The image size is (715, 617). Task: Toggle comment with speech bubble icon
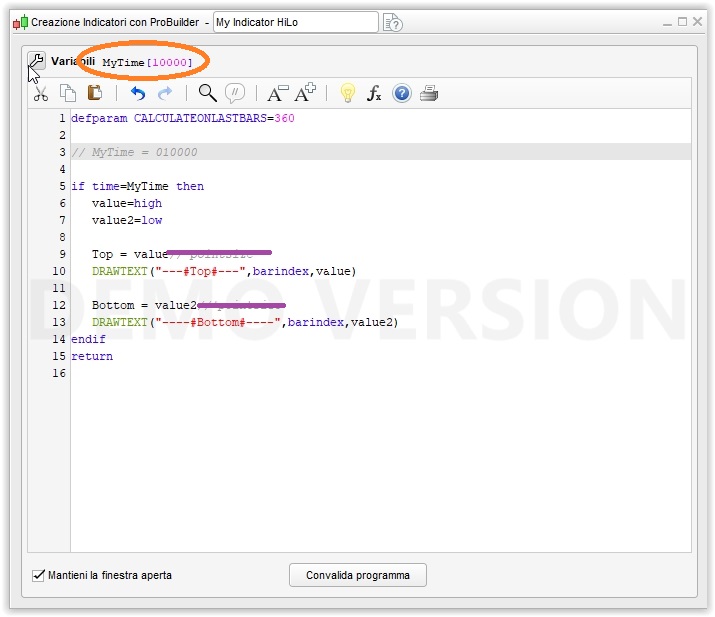235,93
